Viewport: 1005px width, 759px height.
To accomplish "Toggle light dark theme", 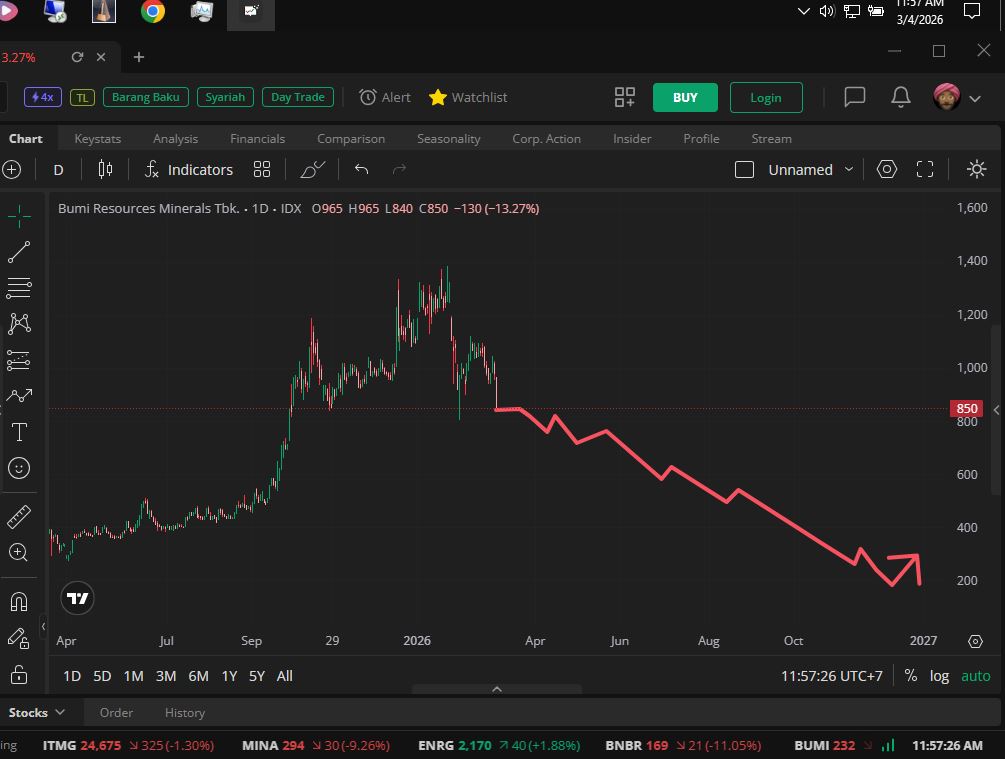I will point(976,169).
